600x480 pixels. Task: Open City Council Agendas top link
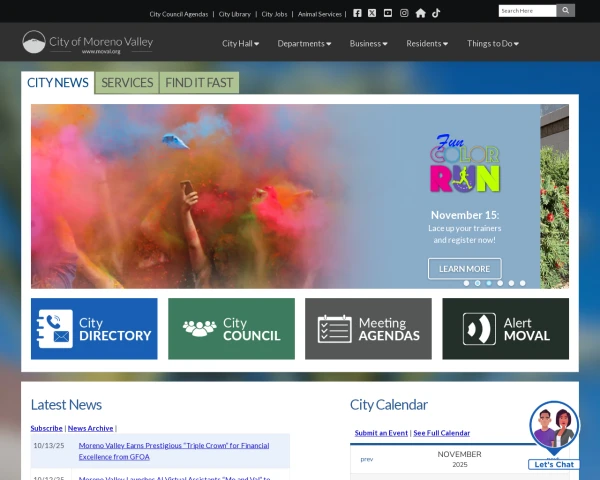pyautogui.click(x=179, y=14)
